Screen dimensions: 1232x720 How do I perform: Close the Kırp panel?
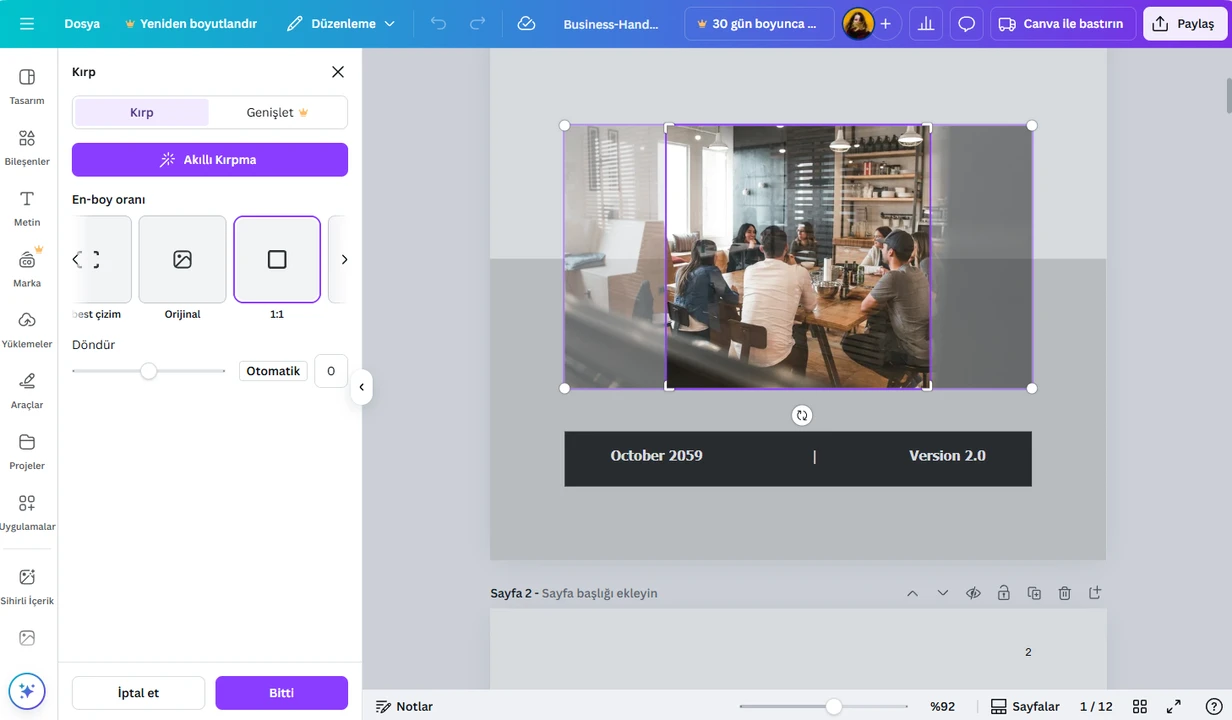(338, 72)
